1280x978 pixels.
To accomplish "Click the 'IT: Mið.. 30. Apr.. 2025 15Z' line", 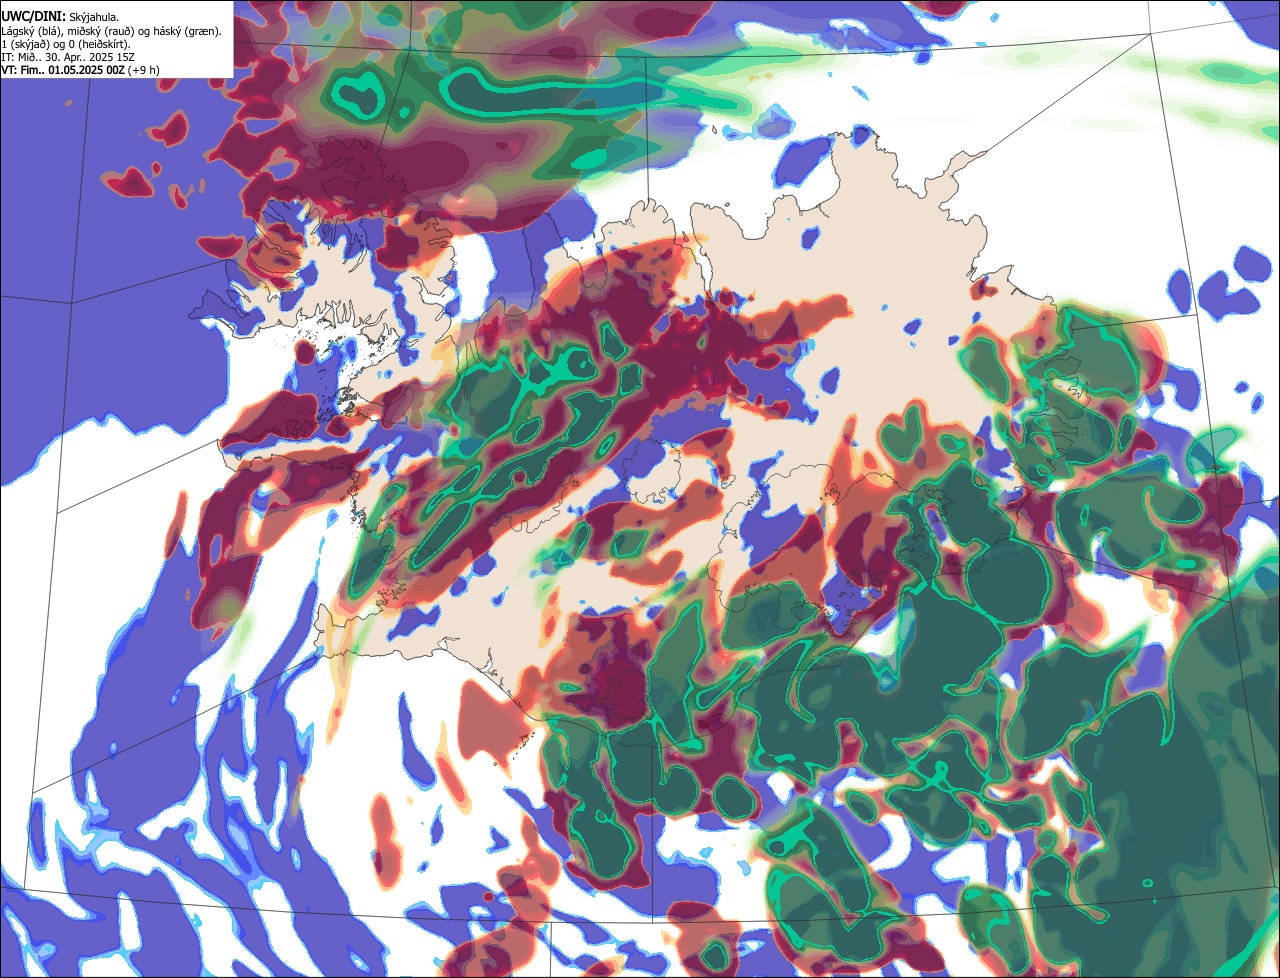I will click(68, 57).
